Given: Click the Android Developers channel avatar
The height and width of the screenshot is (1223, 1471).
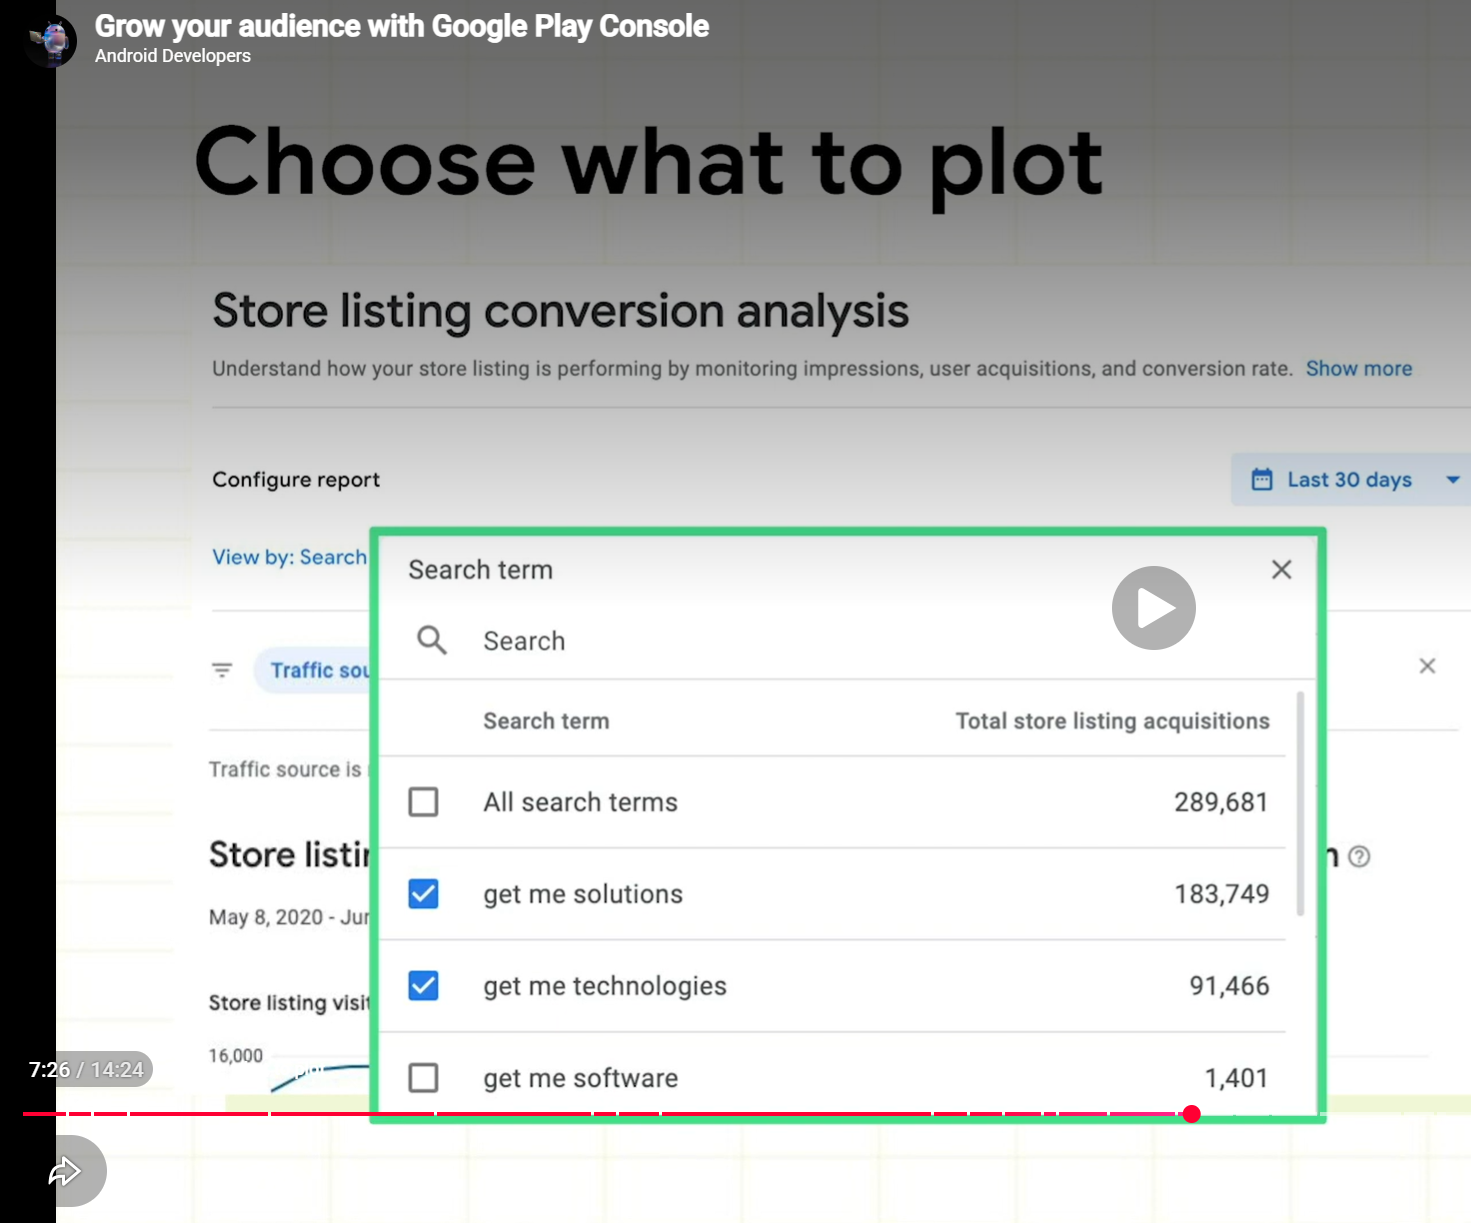Looking at the screenshot, I should tap(50, 41).
